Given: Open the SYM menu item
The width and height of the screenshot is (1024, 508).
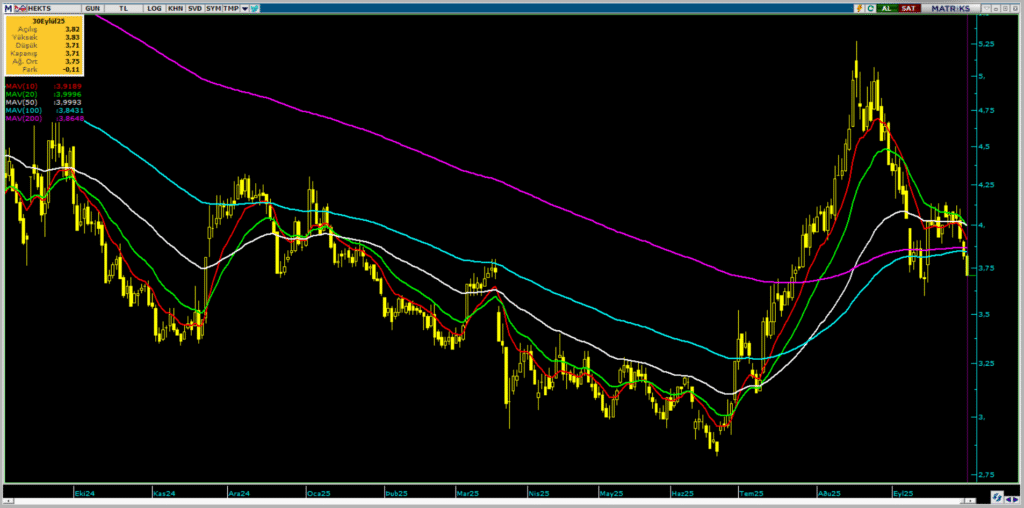Looking at the screenshot, I should pos(213,7).
